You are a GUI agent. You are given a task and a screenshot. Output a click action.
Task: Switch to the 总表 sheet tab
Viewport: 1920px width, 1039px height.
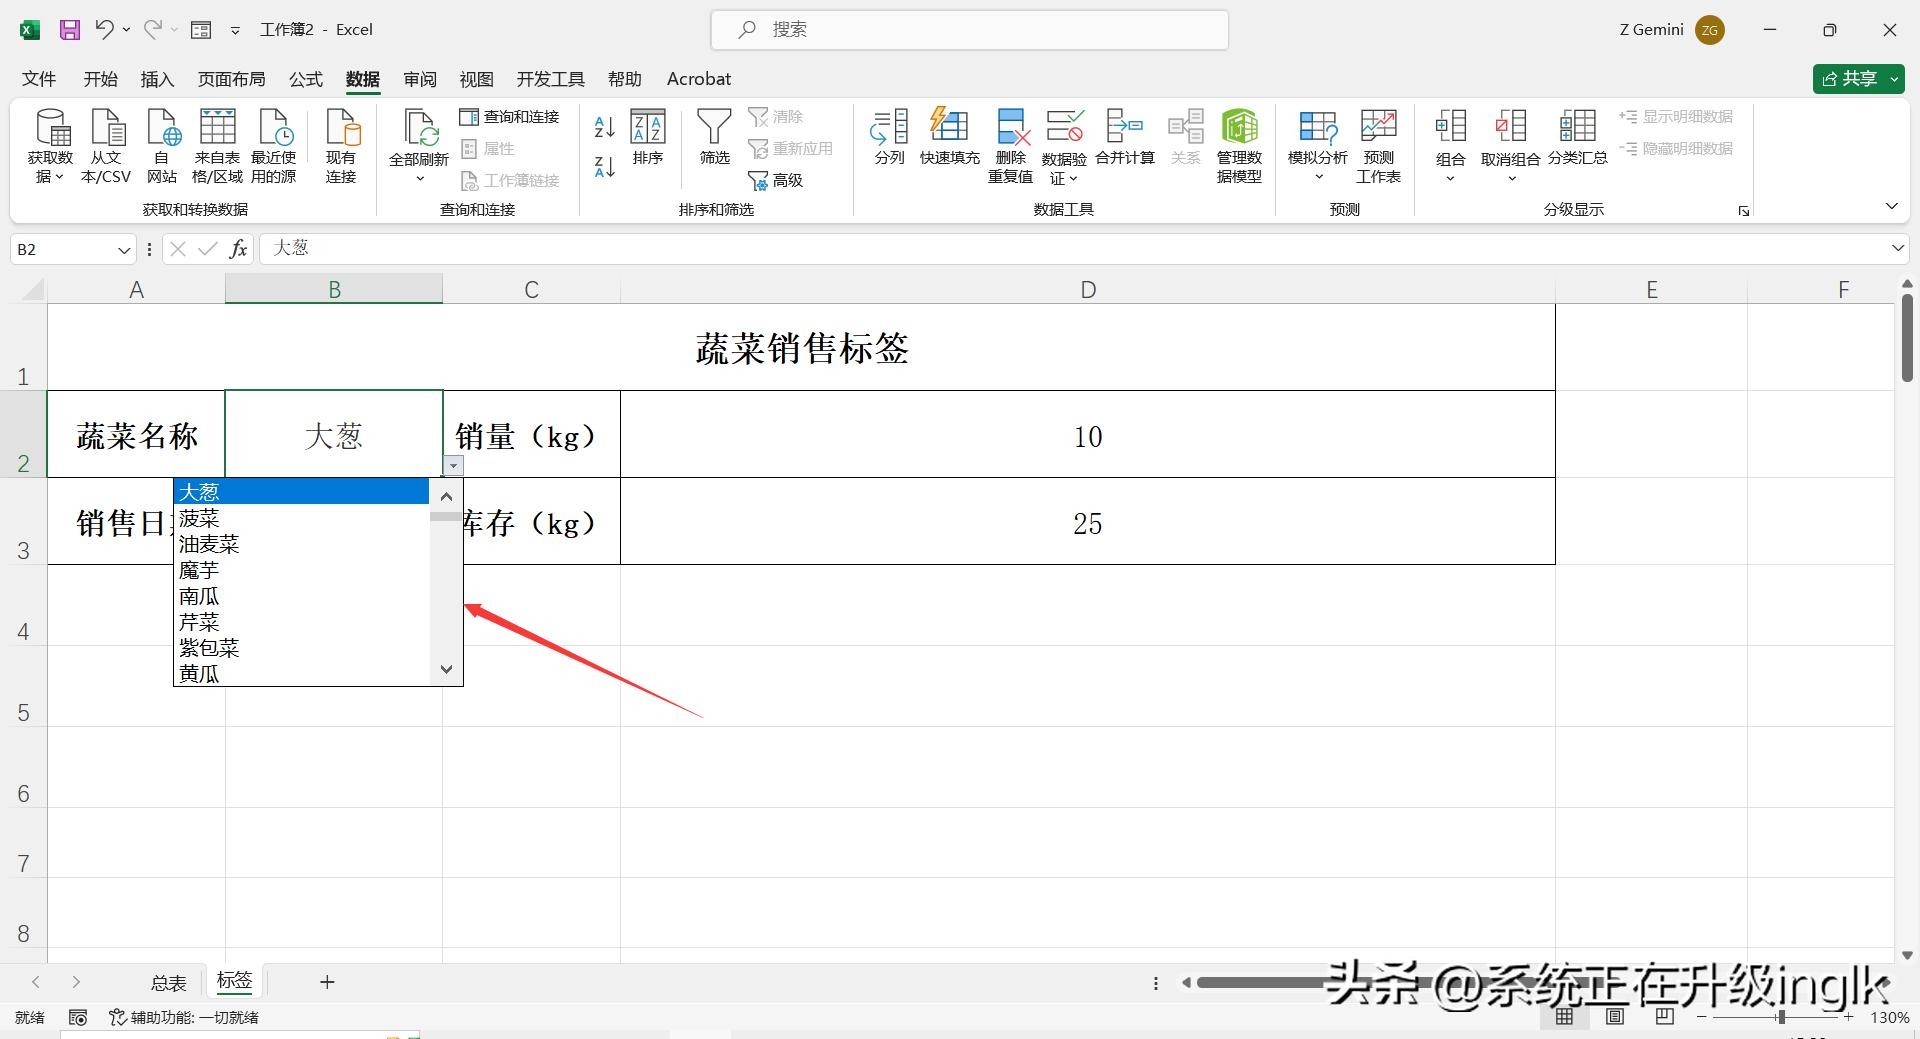pyautogui.click(x=168, y=983)
